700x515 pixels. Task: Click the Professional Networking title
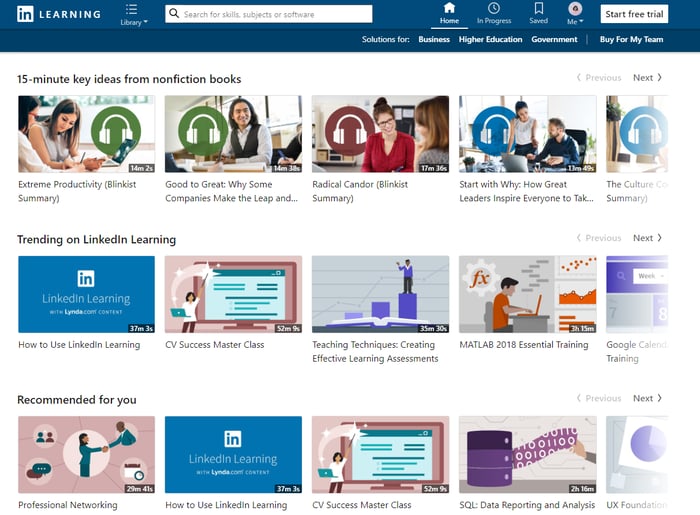(x=68, y=505)
